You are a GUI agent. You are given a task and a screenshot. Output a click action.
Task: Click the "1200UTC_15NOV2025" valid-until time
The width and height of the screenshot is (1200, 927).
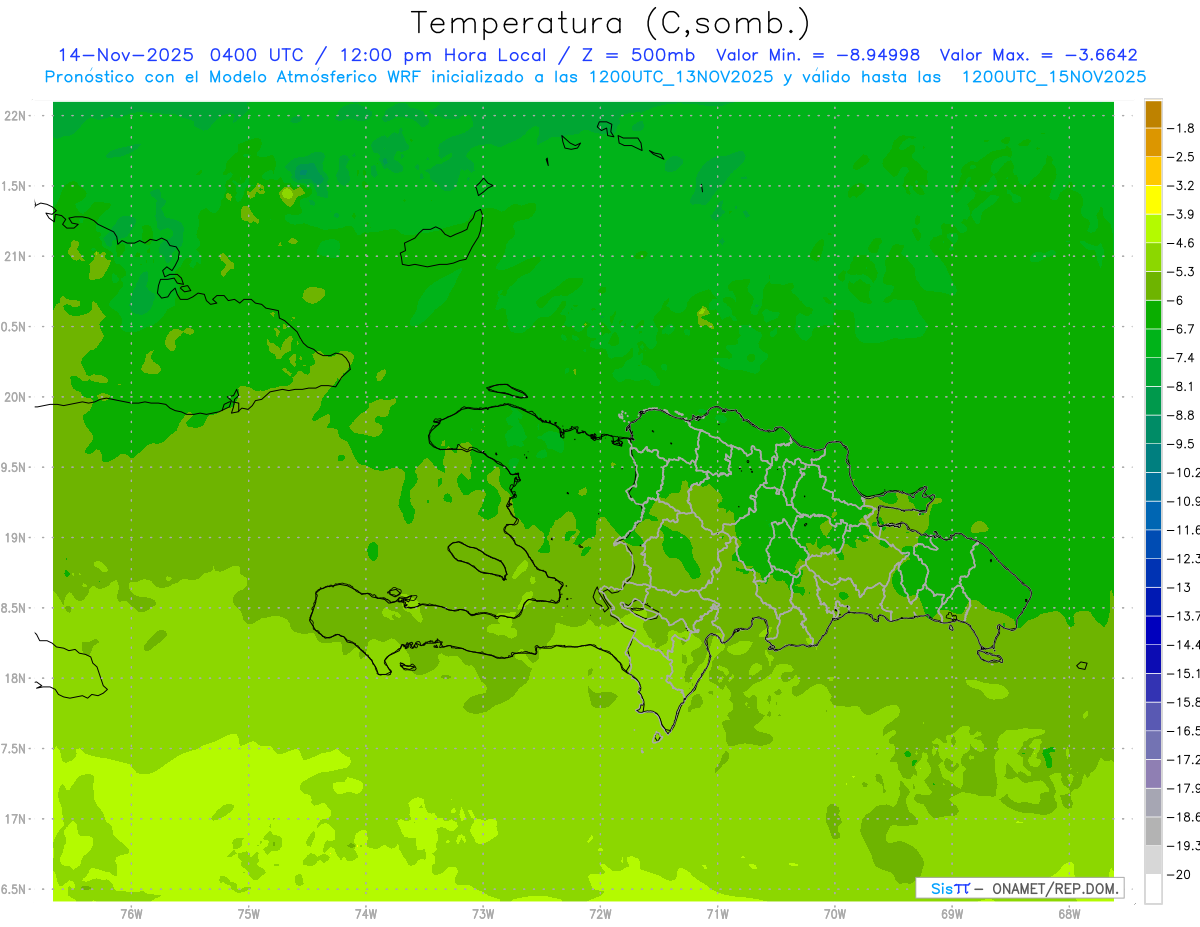tap(1053, 77)
